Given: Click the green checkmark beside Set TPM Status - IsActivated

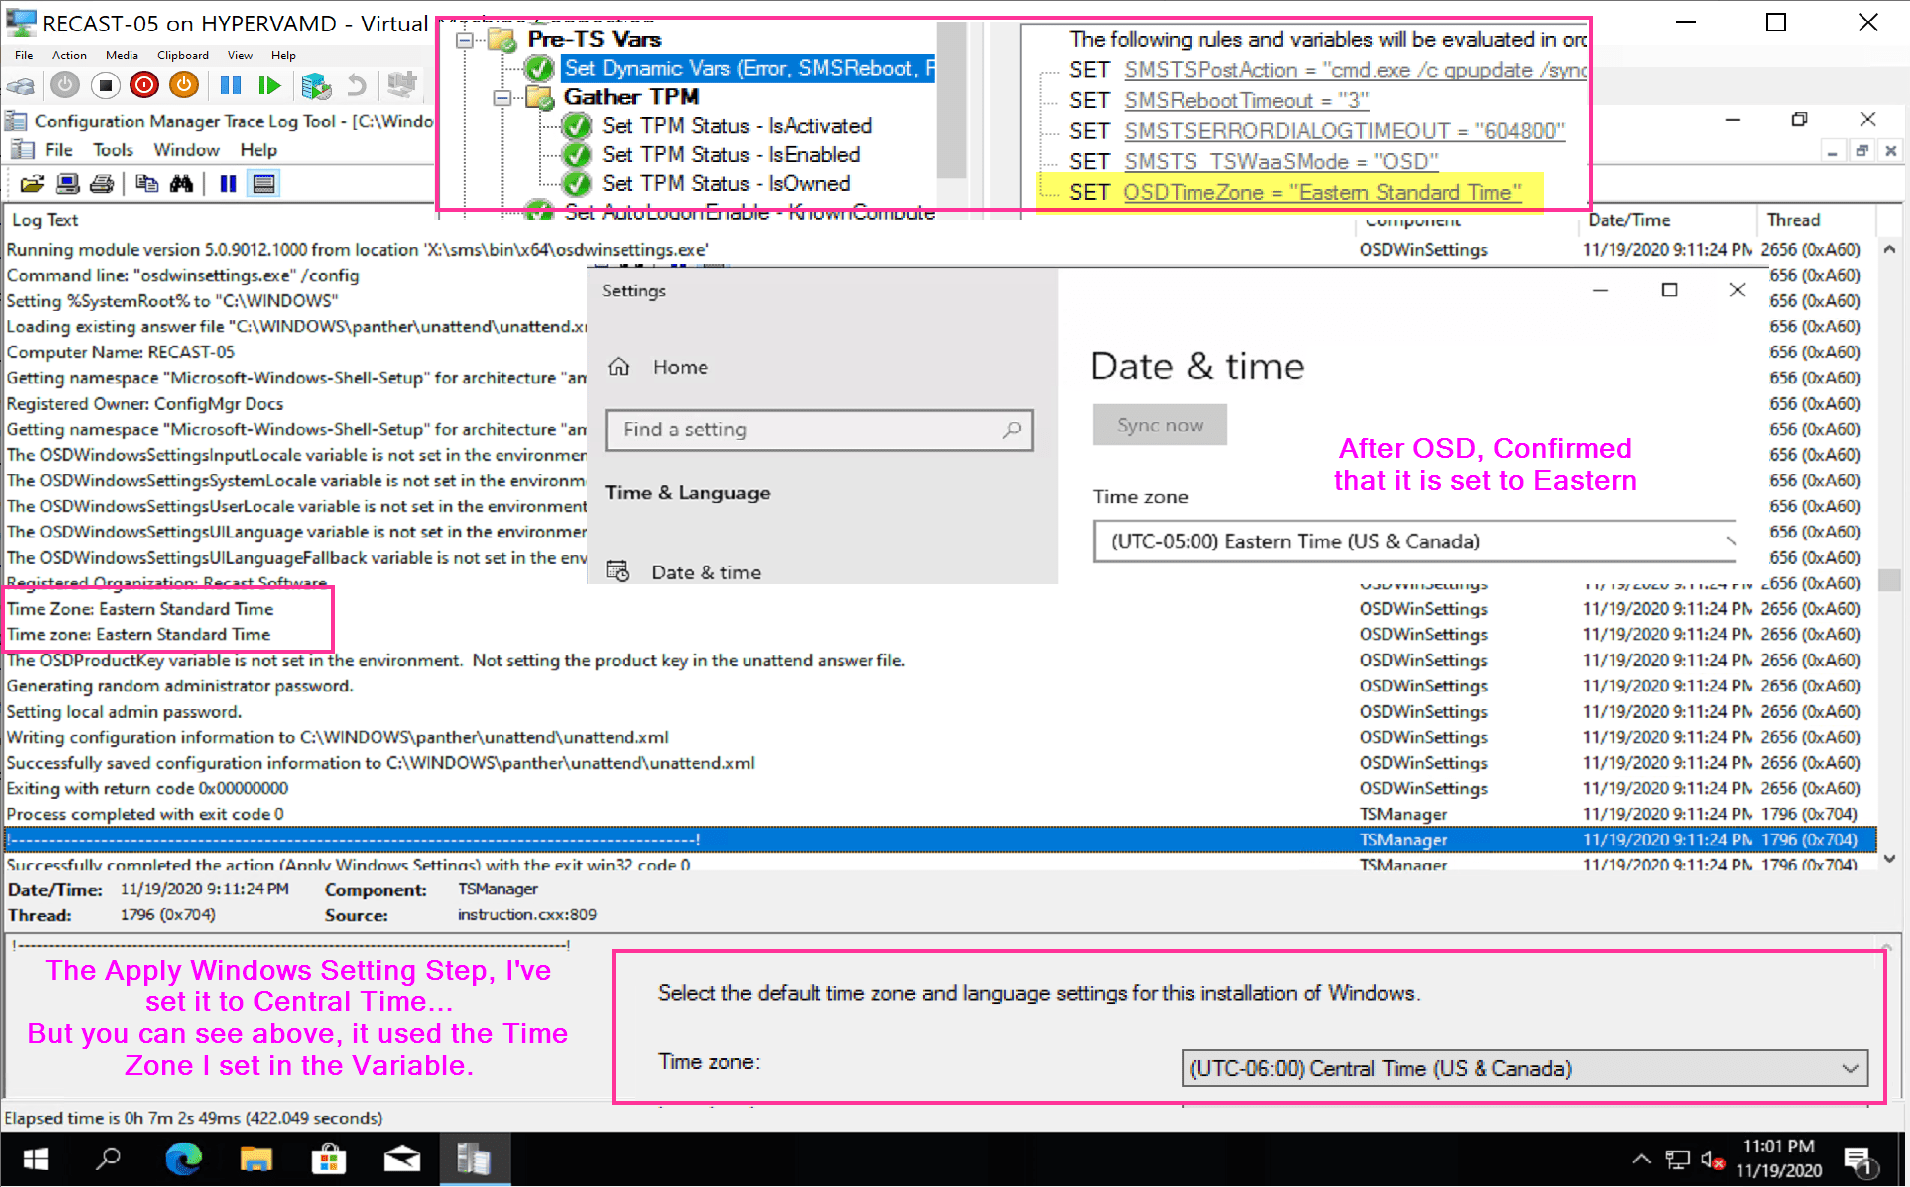Looking at the screenshot, I should pos(575,126).
